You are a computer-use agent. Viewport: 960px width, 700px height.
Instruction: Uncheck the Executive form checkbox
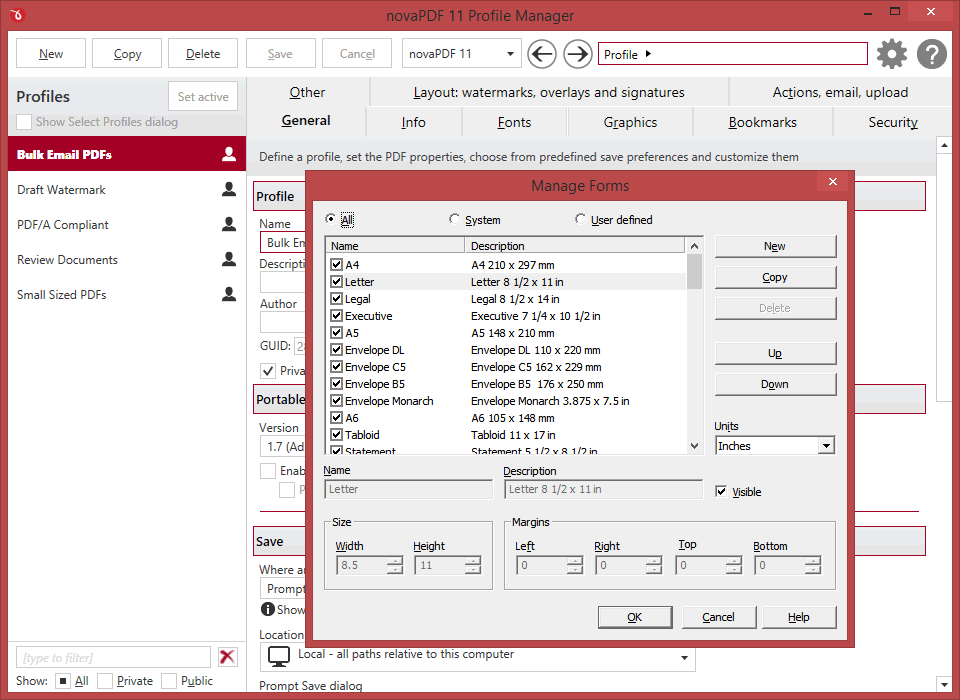click(336, 316)
